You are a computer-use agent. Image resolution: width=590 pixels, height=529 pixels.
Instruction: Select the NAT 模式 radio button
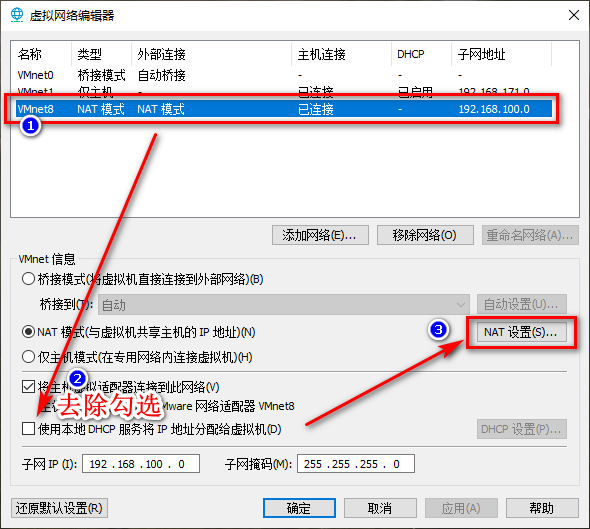pyautogui.click(x=29, y=332)
